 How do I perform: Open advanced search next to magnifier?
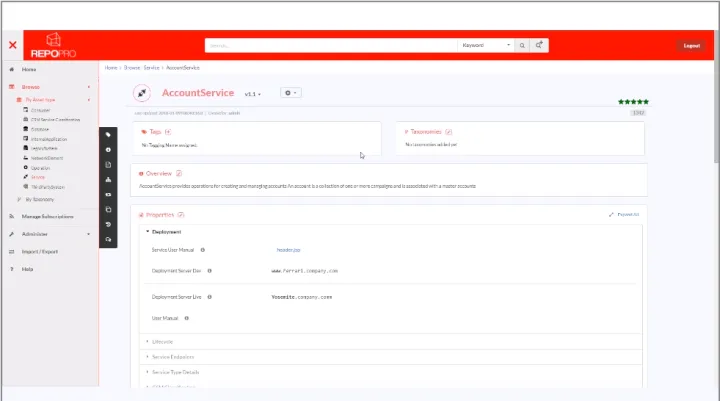540,45
